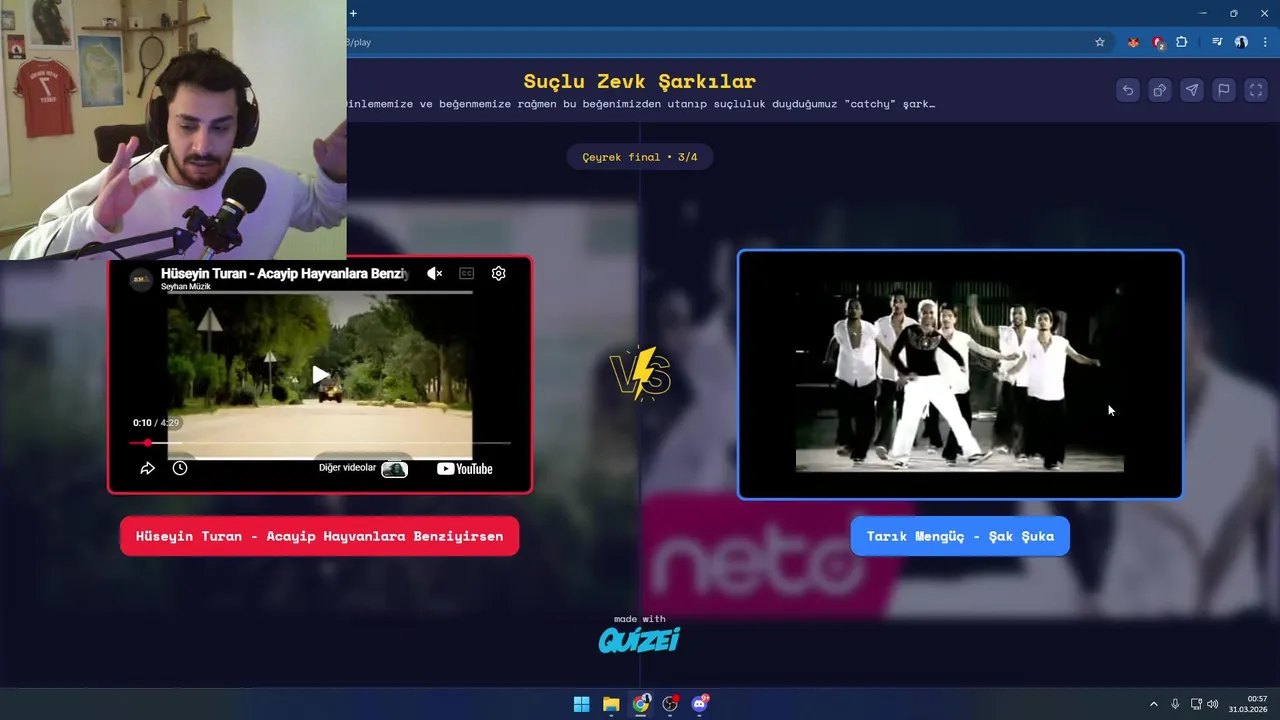Open OBS Studio from the taskbar
1280x720 pixels.
point(670,704)
